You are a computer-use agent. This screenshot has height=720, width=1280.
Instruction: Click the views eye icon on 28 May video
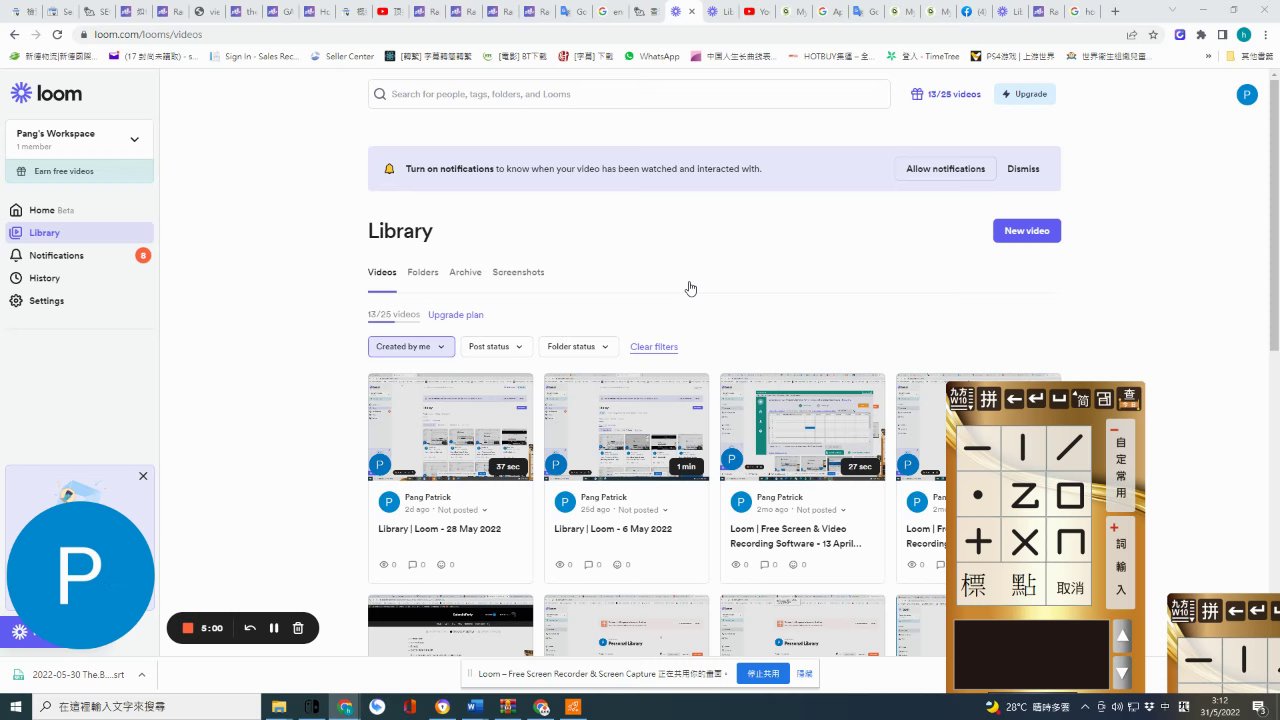[384, 565]
